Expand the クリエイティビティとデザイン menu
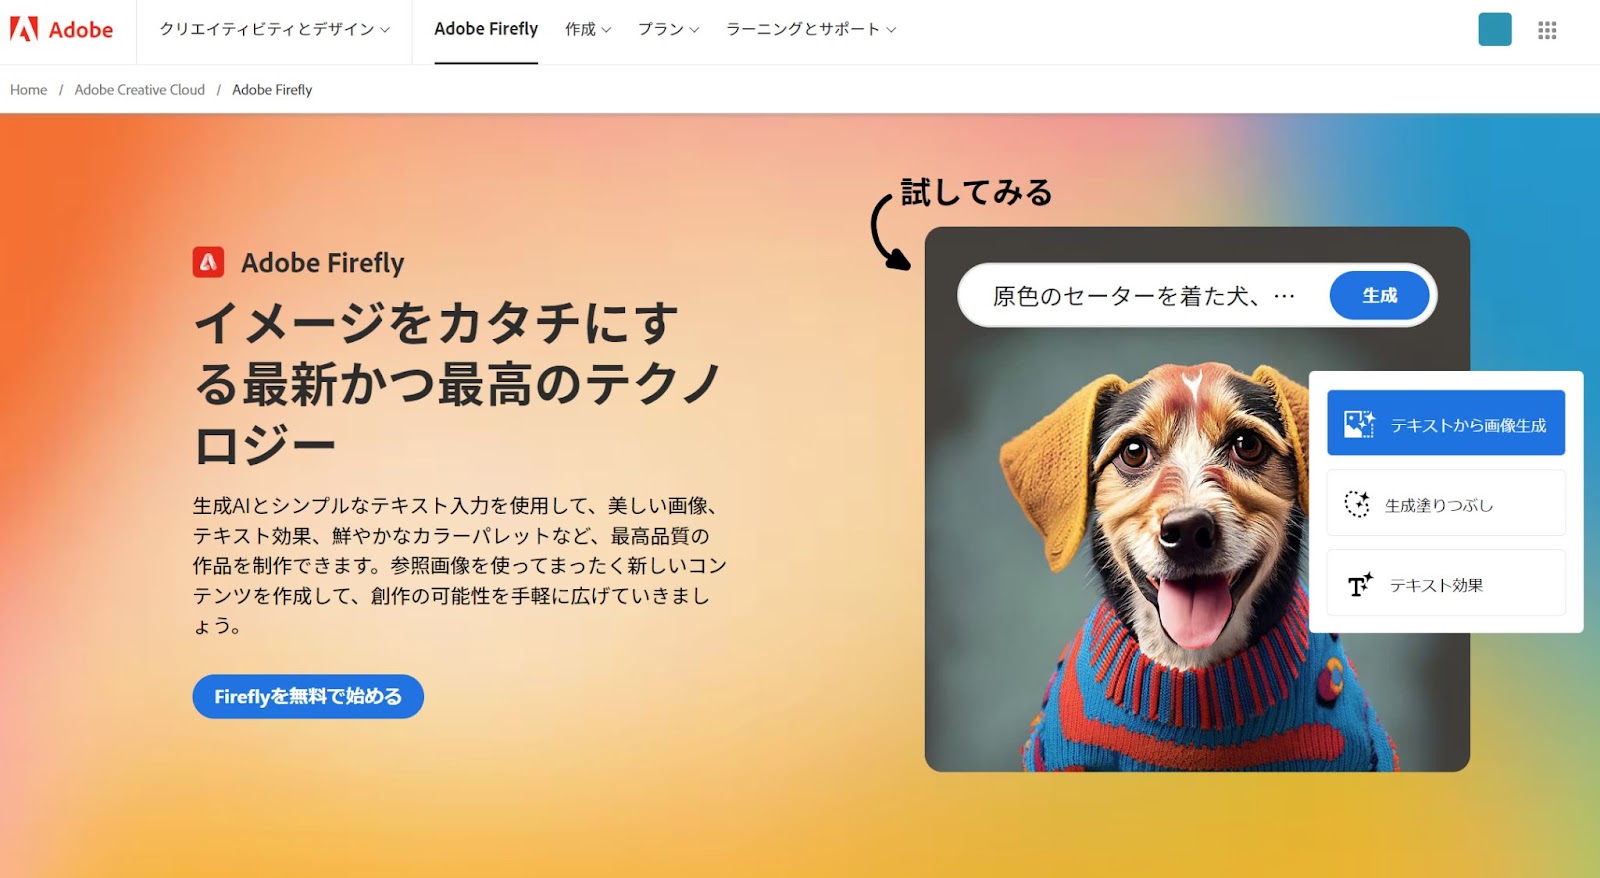The image size is (1600, 878). tap(275, 30)
